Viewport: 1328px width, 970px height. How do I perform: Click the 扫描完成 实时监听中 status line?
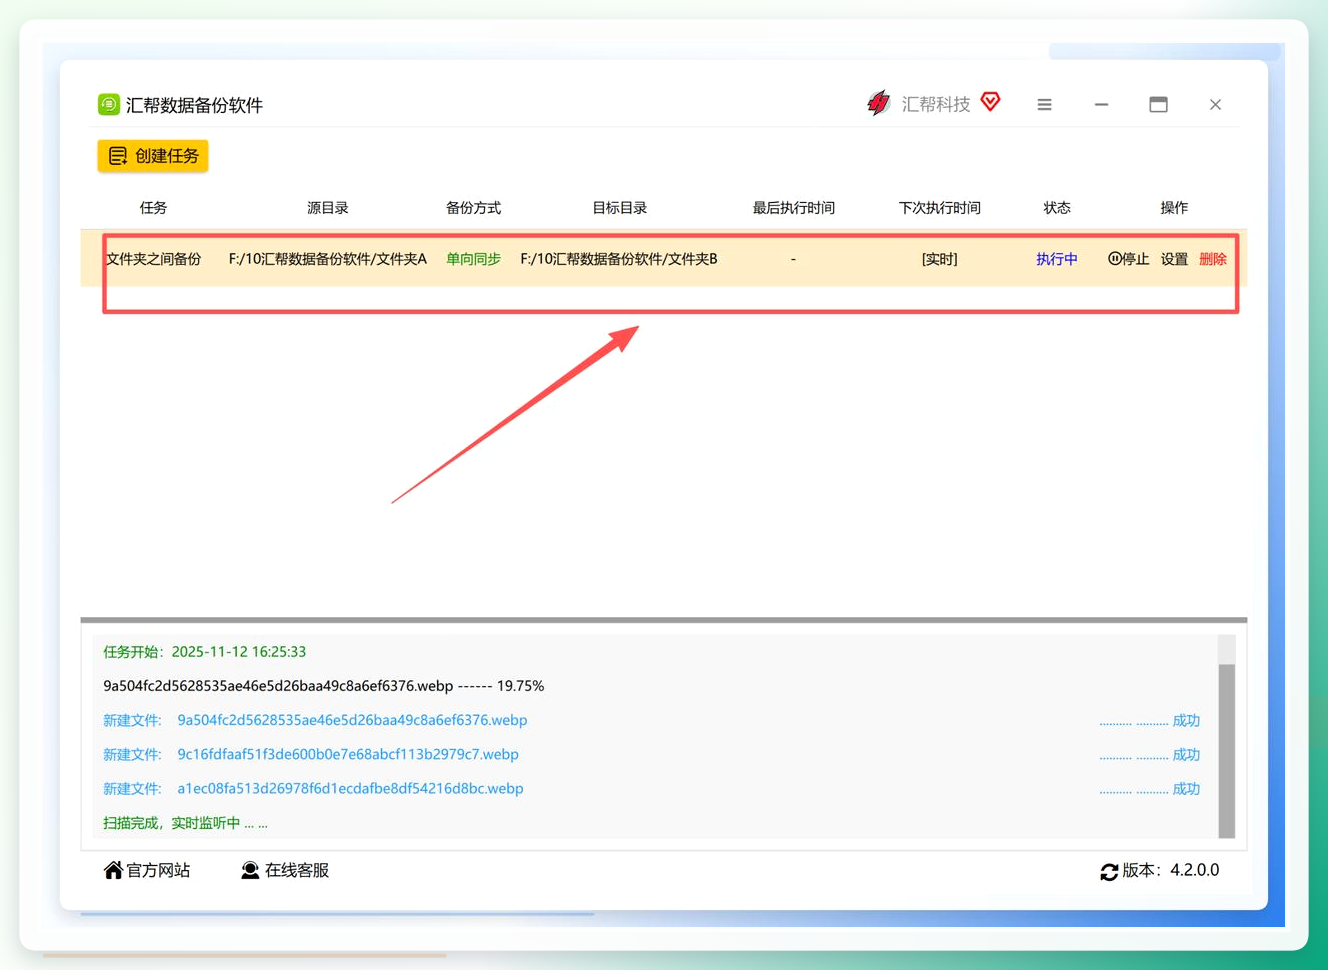pyautogui.click(x=185, y=823)
